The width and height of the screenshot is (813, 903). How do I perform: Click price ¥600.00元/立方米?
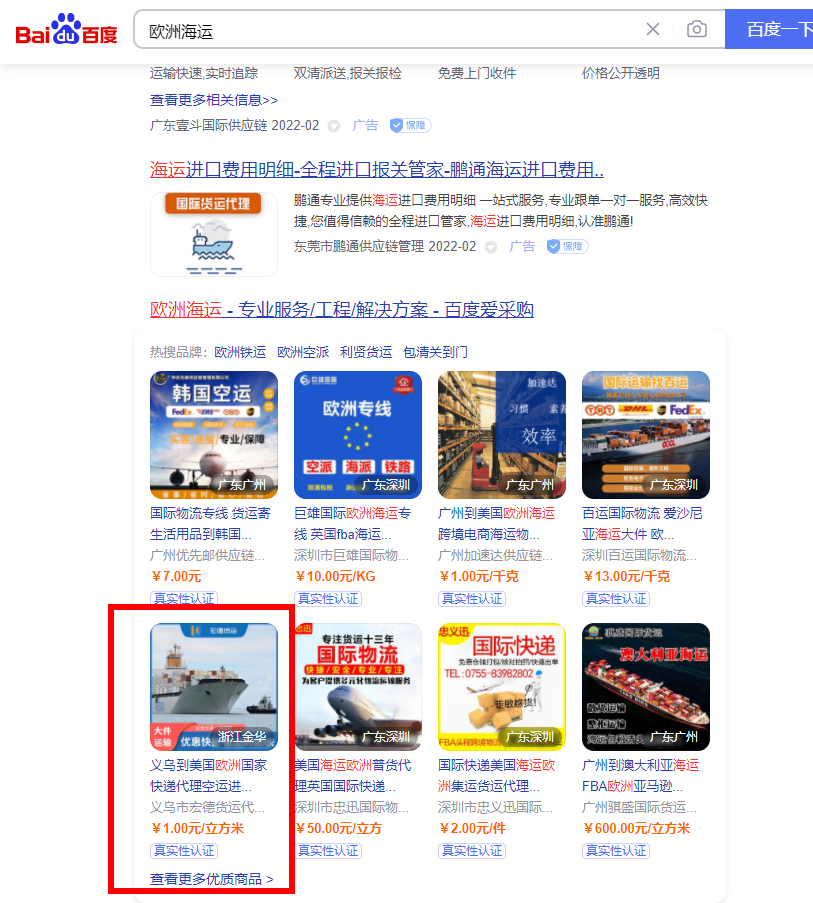pyautogui.click(x=636, y=829)
